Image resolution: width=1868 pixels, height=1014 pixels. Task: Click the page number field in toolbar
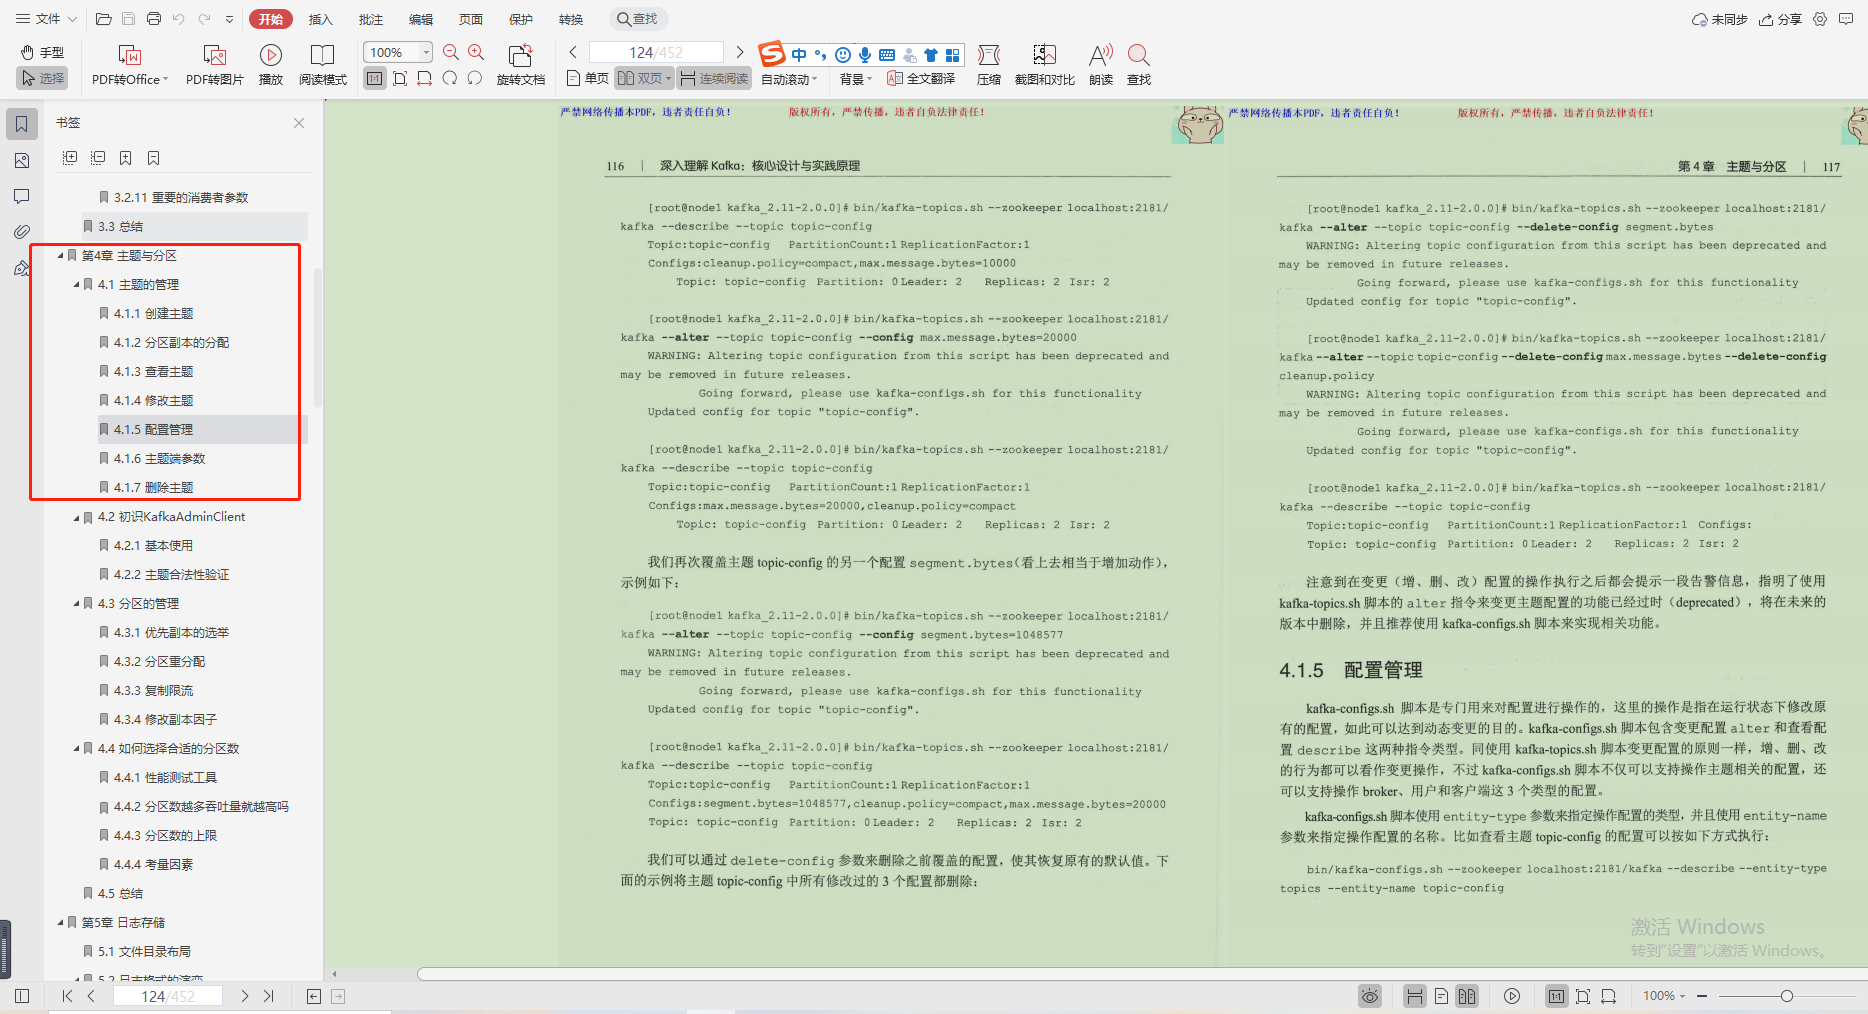tap(656, 52)
